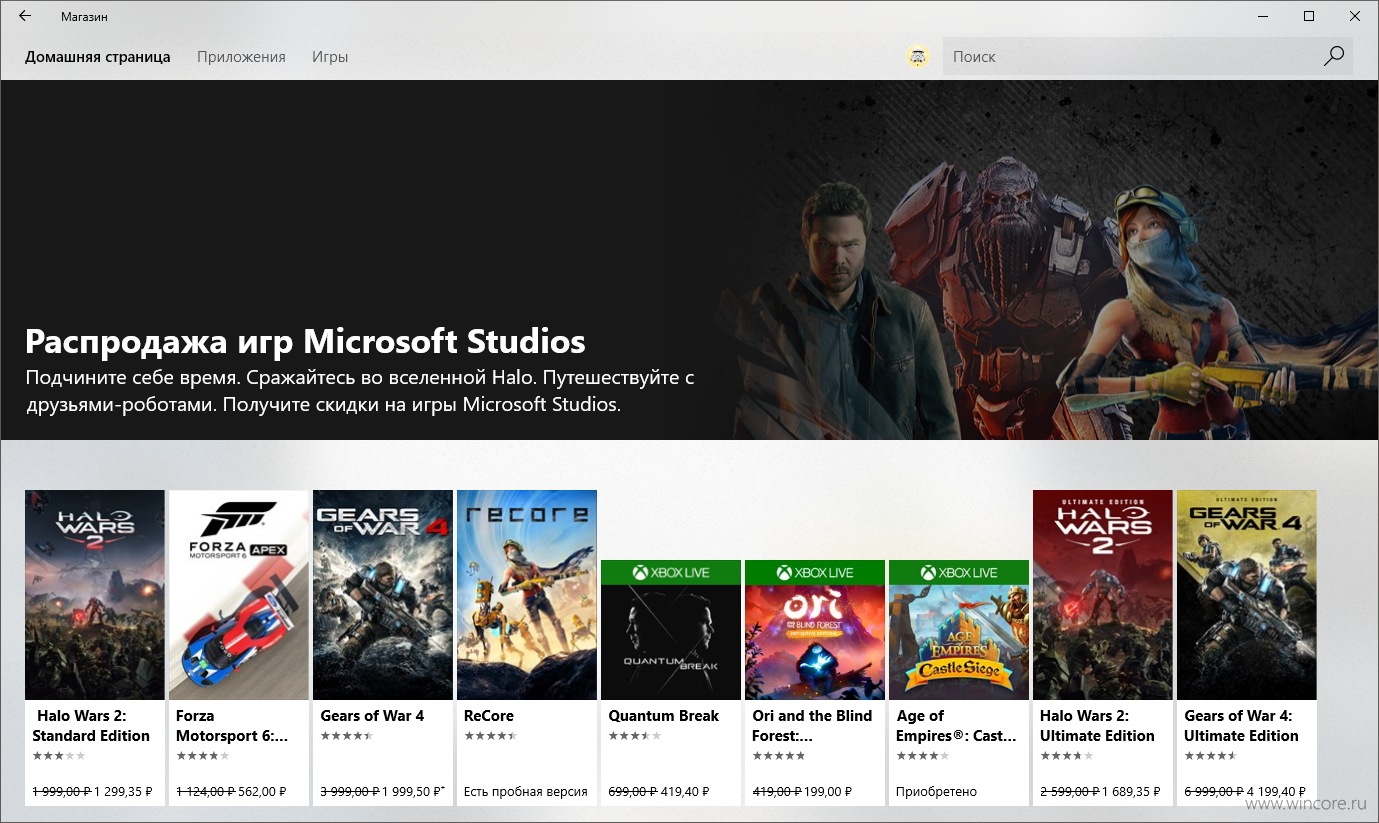Image resolution: width=1379 pixels, height=823 pixels.
Task: Click the Приобретено label
Action: tap(937, 791)
